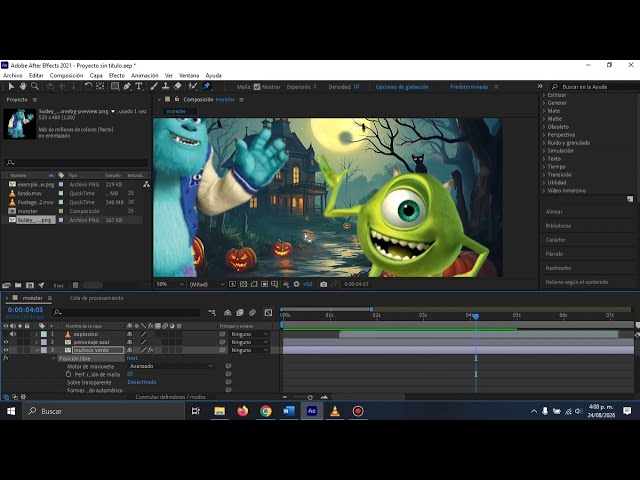
Task: Expand the Simulación effects category
Action: pyautogui.click(x=544, y=151)
